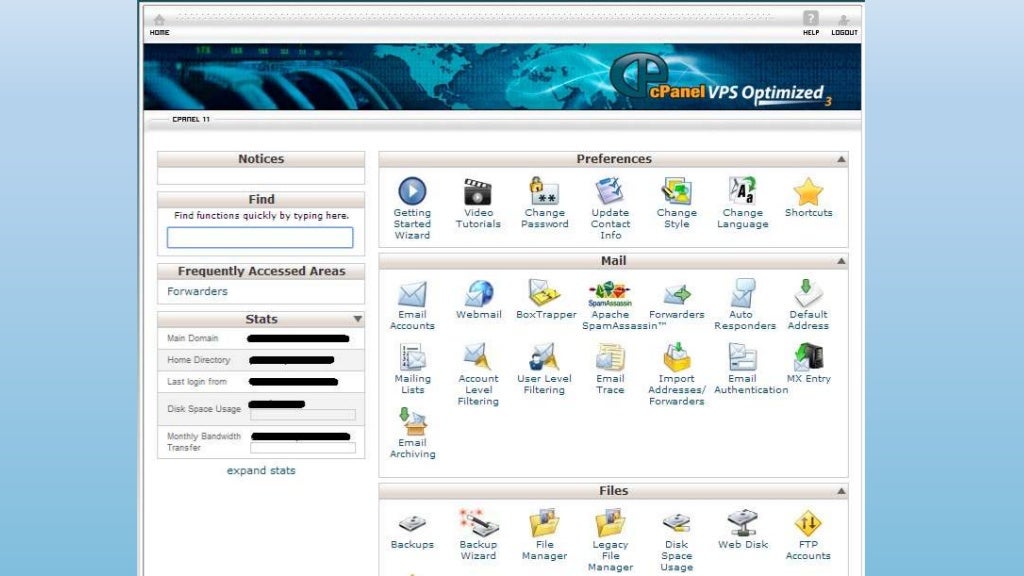Screen dimensions: 1024x576
Task: Open Mailing Lists
Action: [x=412, y=368]
